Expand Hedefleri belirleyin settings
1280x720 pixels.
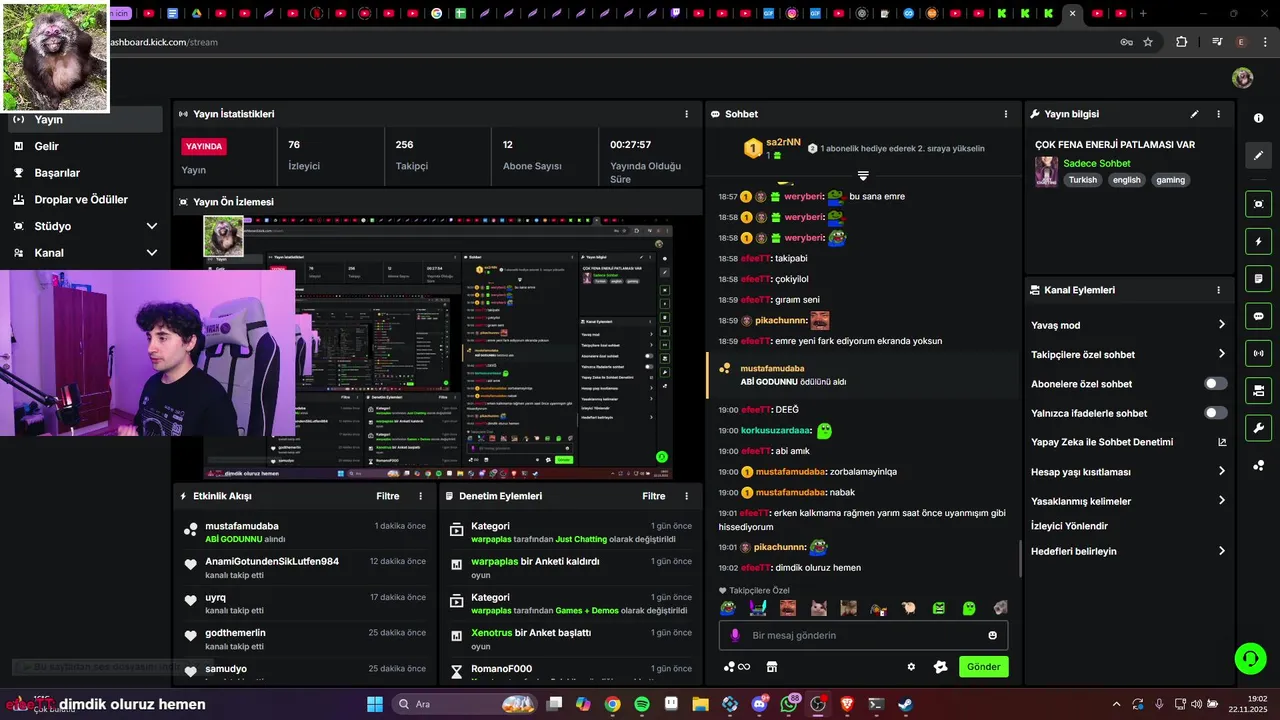coord(1222,551)
